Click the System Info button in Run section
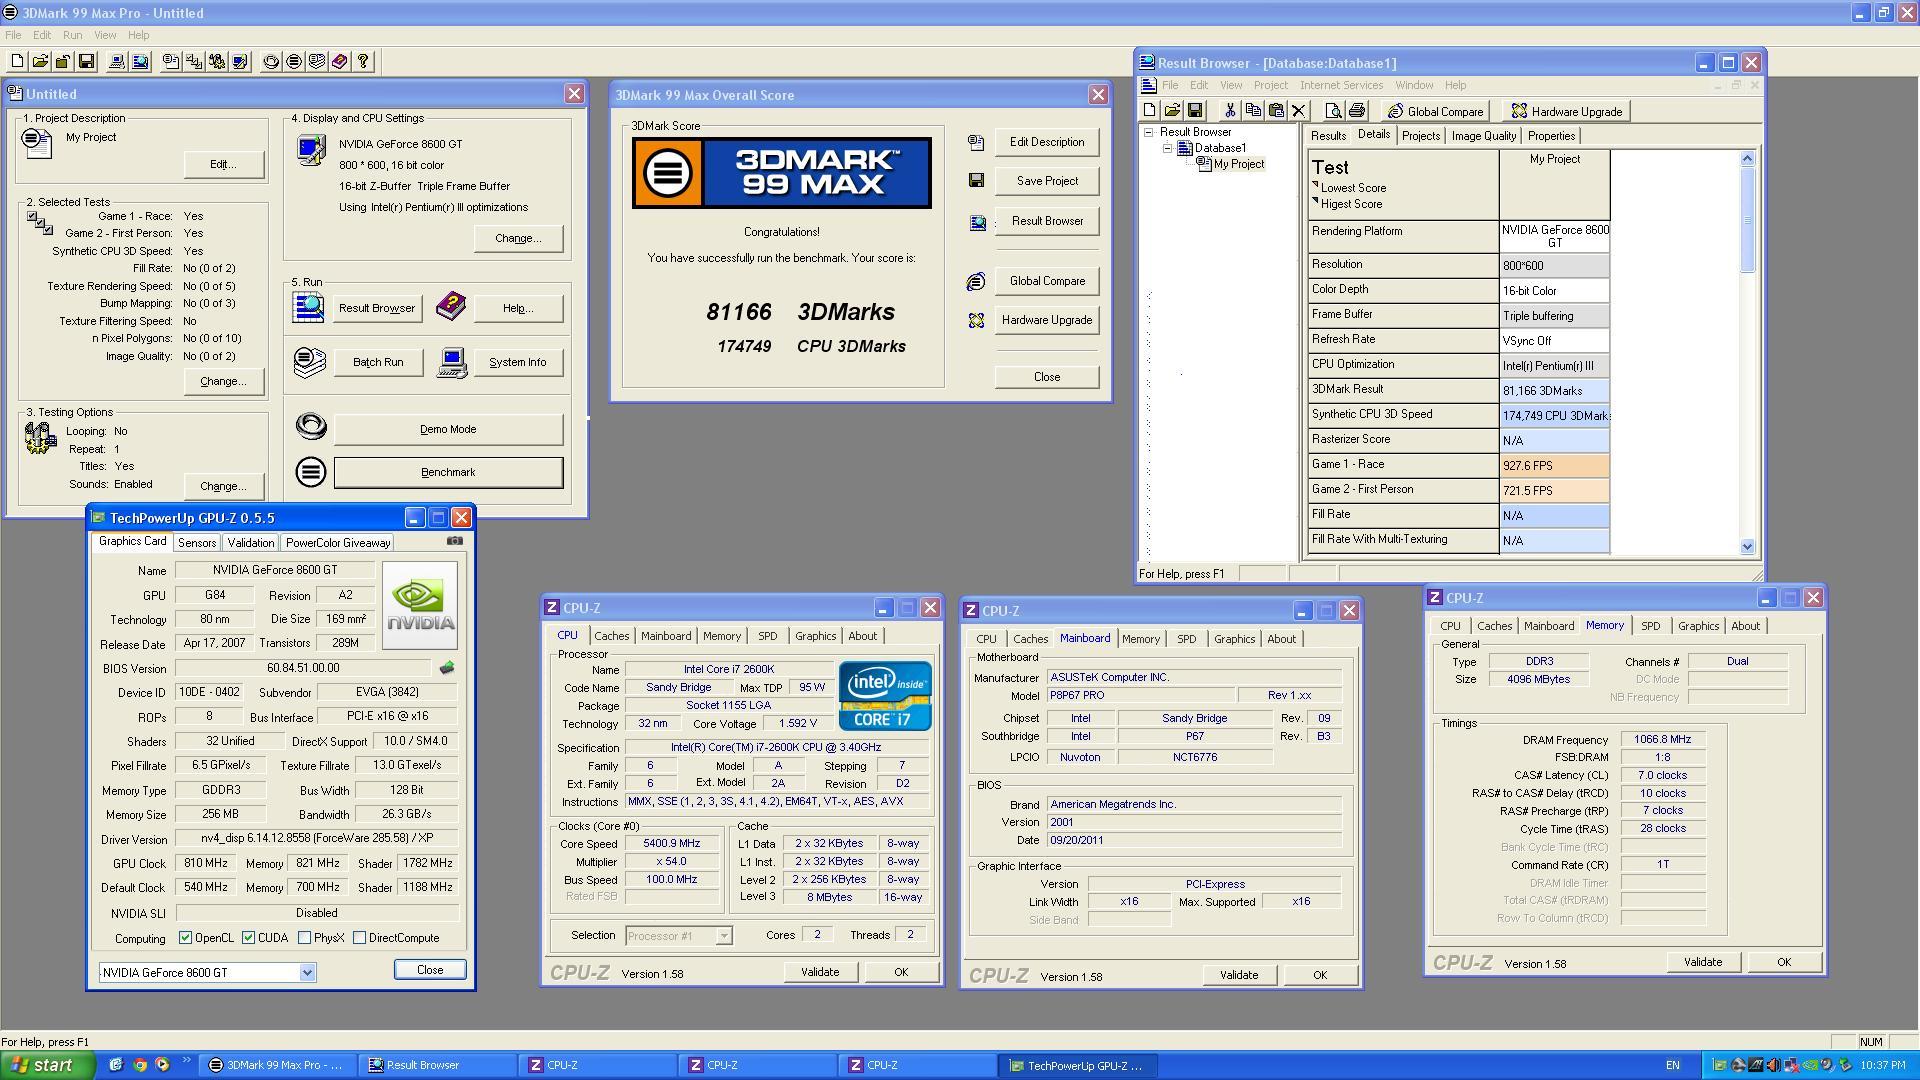The image size is (1920, 1080). [517, 362]
